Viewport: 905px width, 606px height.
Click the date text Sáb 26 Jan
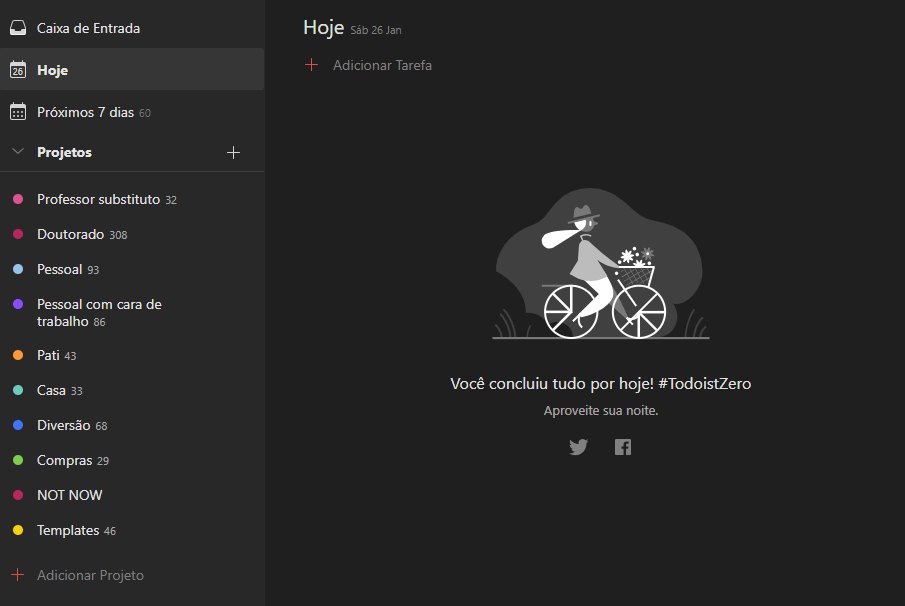[x=376, y=30]
